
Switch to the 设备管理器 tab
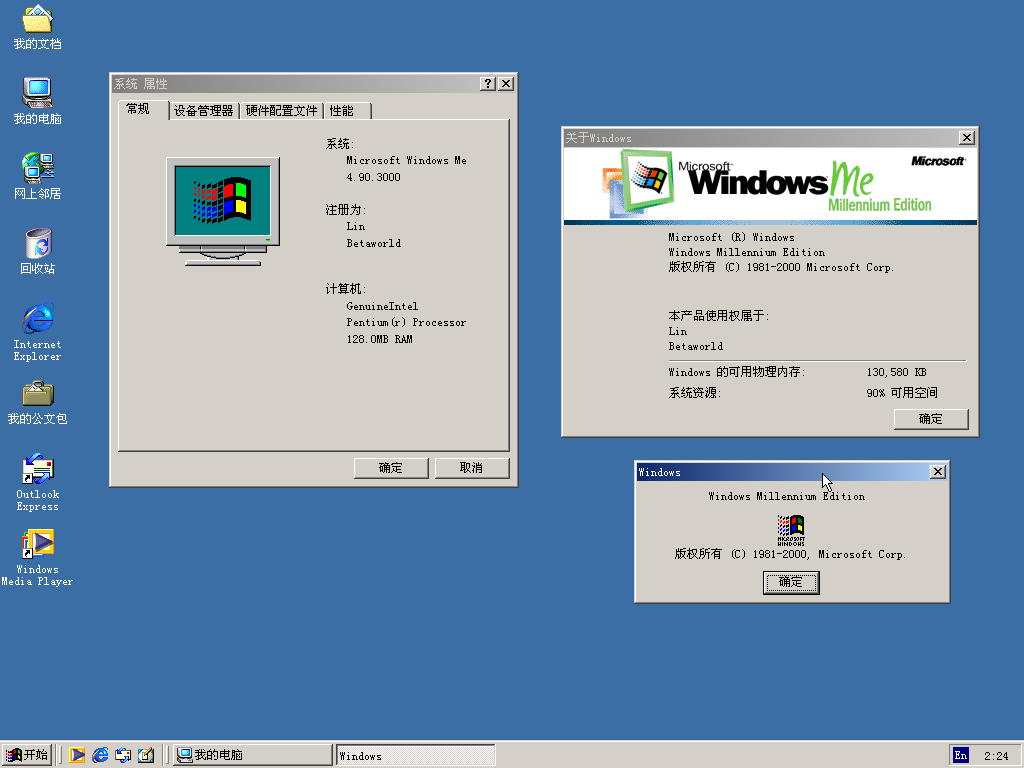click(203, 111)
